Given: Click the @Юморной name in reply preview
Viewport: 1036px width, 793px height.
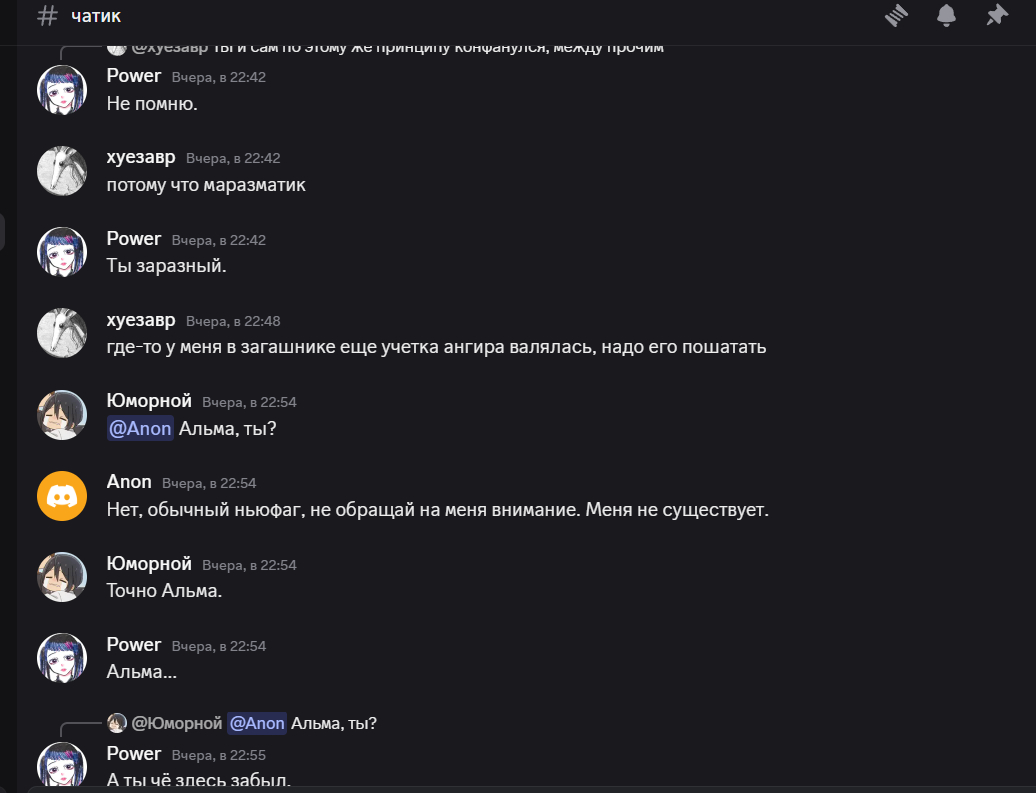Looking at the screenshot, I should coord(176,723).
